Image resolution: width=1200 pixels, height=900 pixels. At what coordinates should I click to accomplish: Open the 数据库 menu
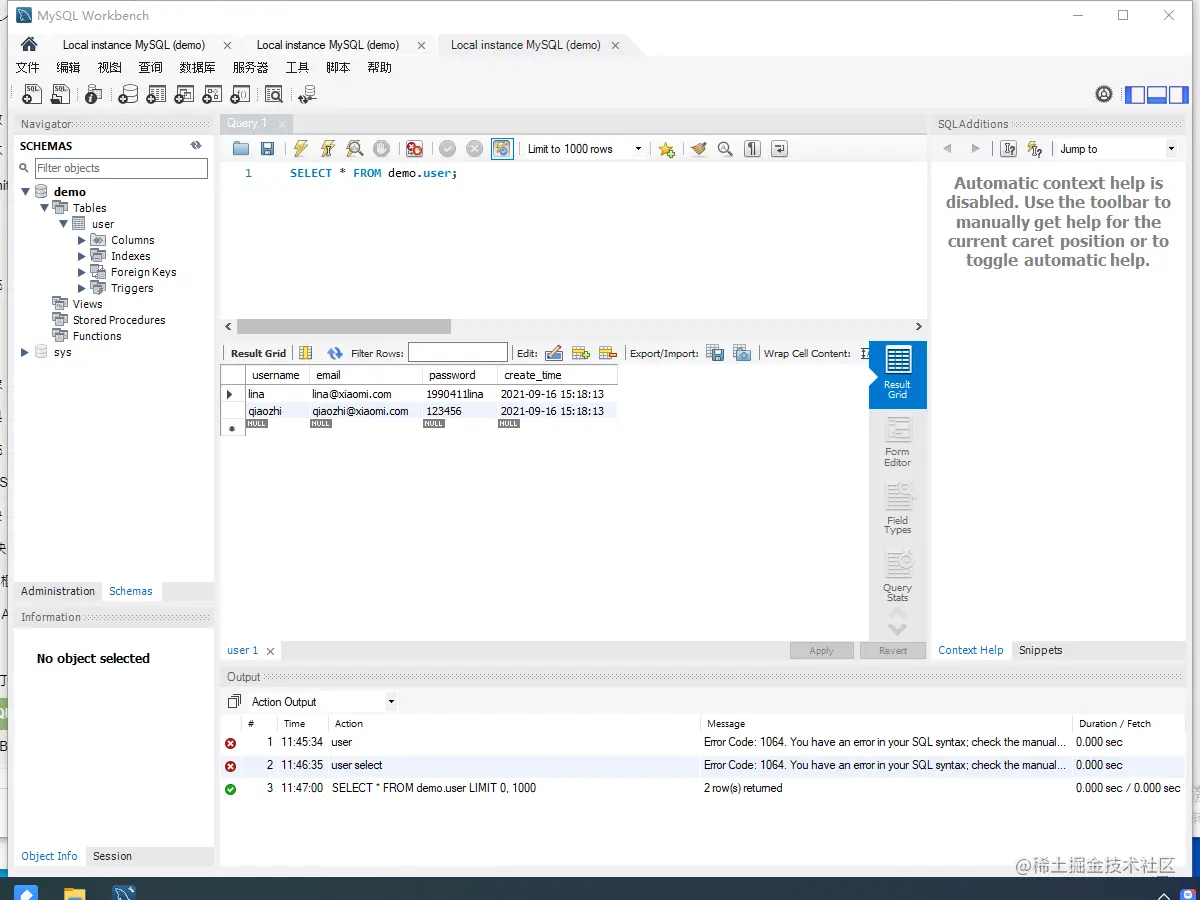197,68
